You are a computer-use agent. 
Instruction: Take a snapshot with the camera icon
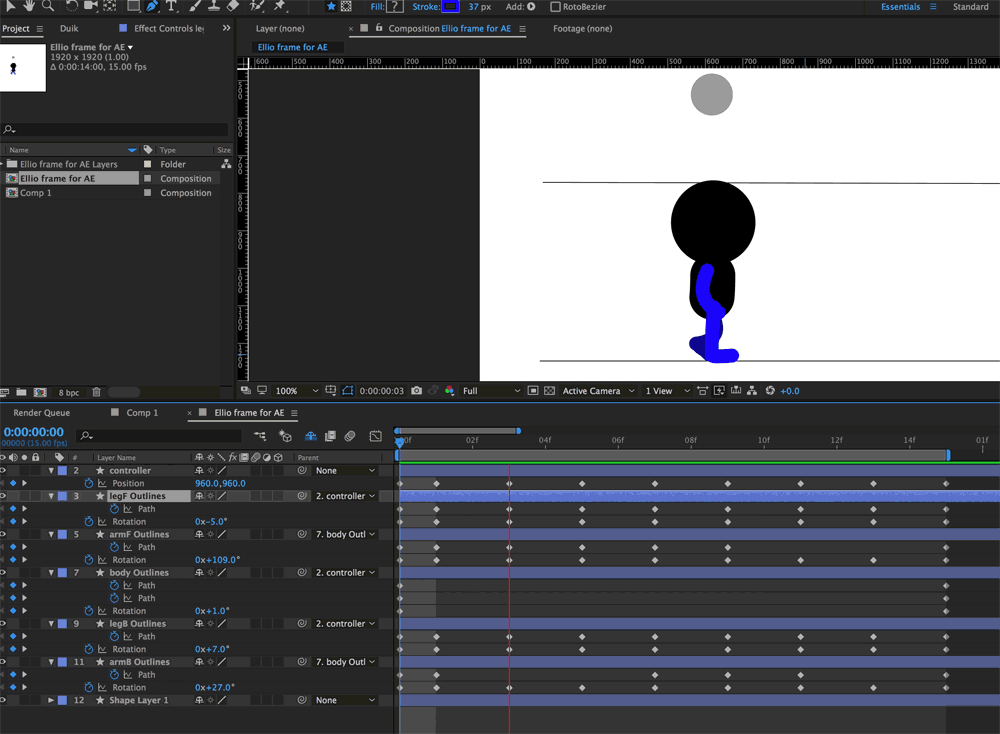point(416,391)
